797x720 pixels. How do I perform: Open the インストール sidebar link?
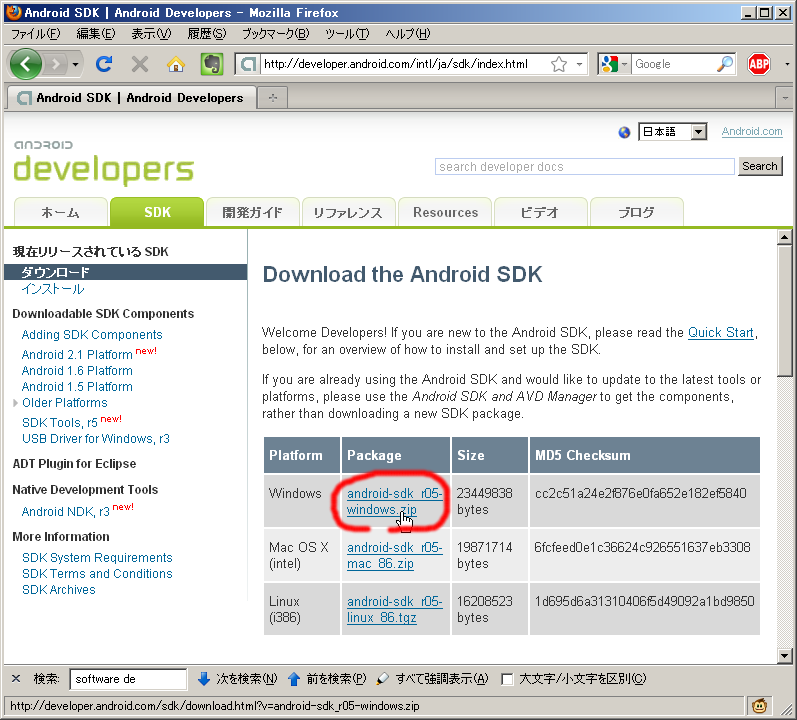(x=53, y=289)
